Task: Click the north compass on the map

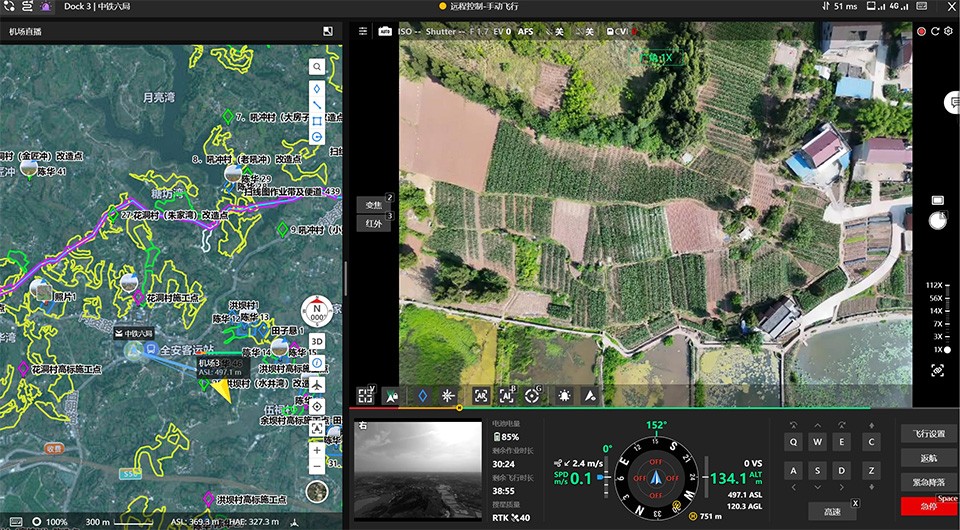Action: coord(317,312)
